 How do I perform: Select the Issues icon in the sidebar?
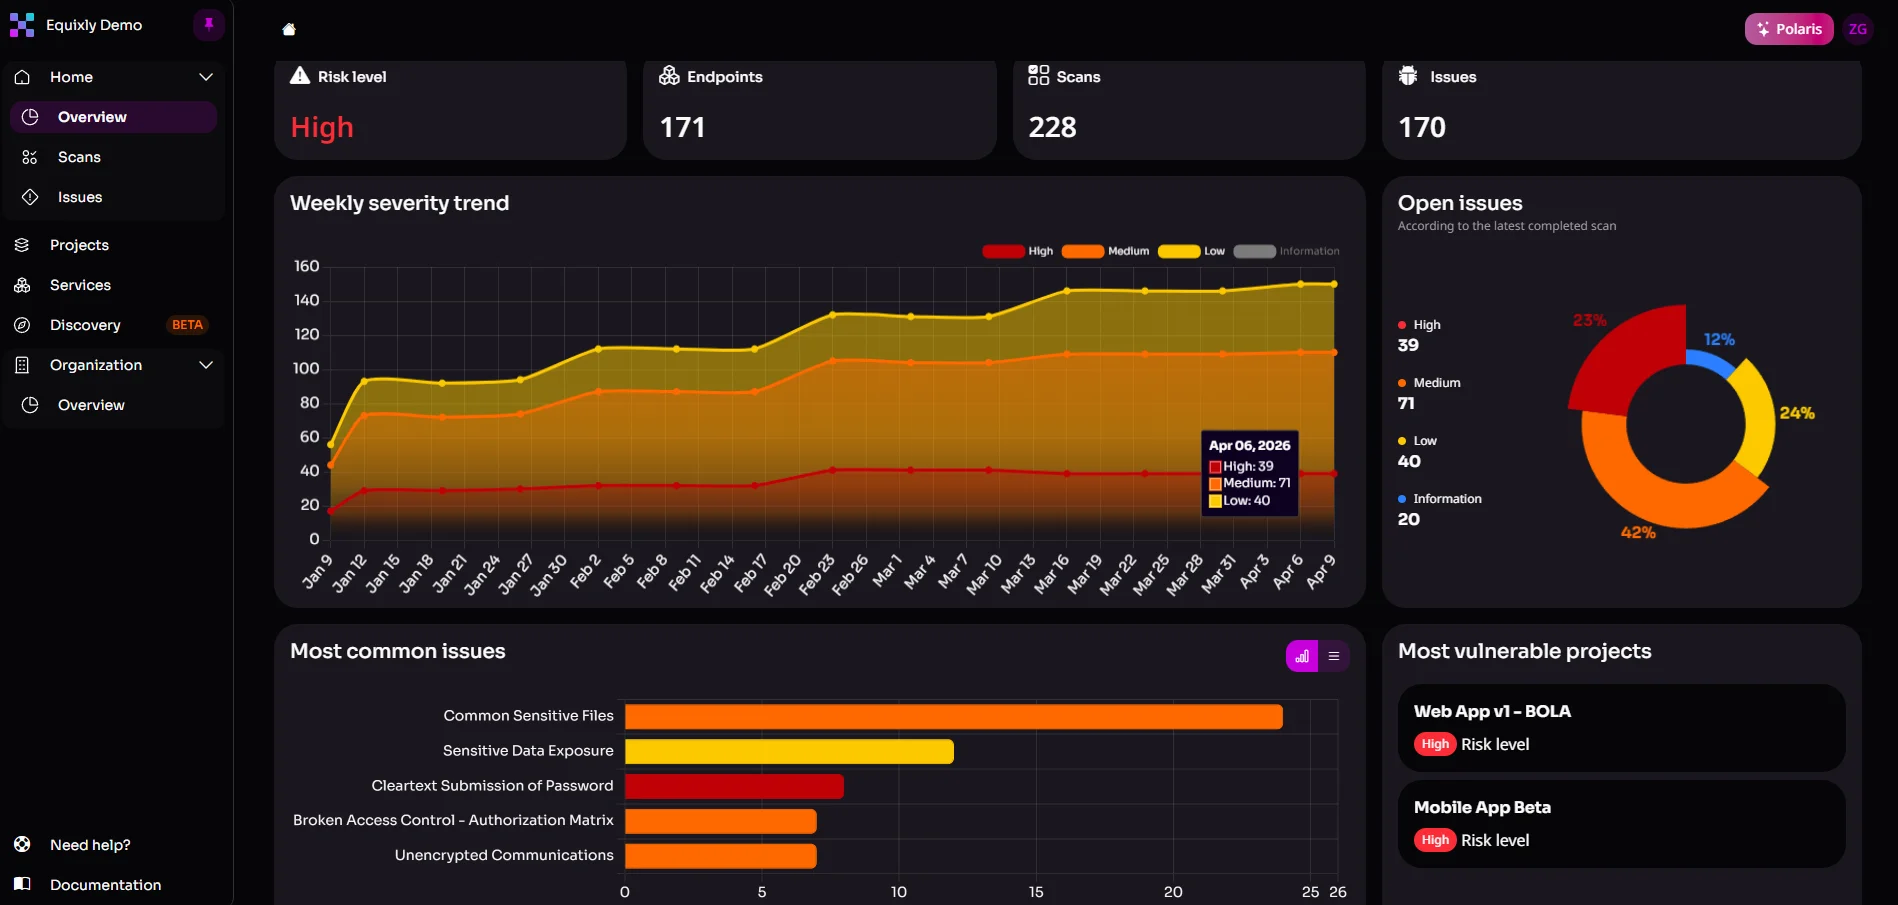pyautogui.click(x=31, y=197)
